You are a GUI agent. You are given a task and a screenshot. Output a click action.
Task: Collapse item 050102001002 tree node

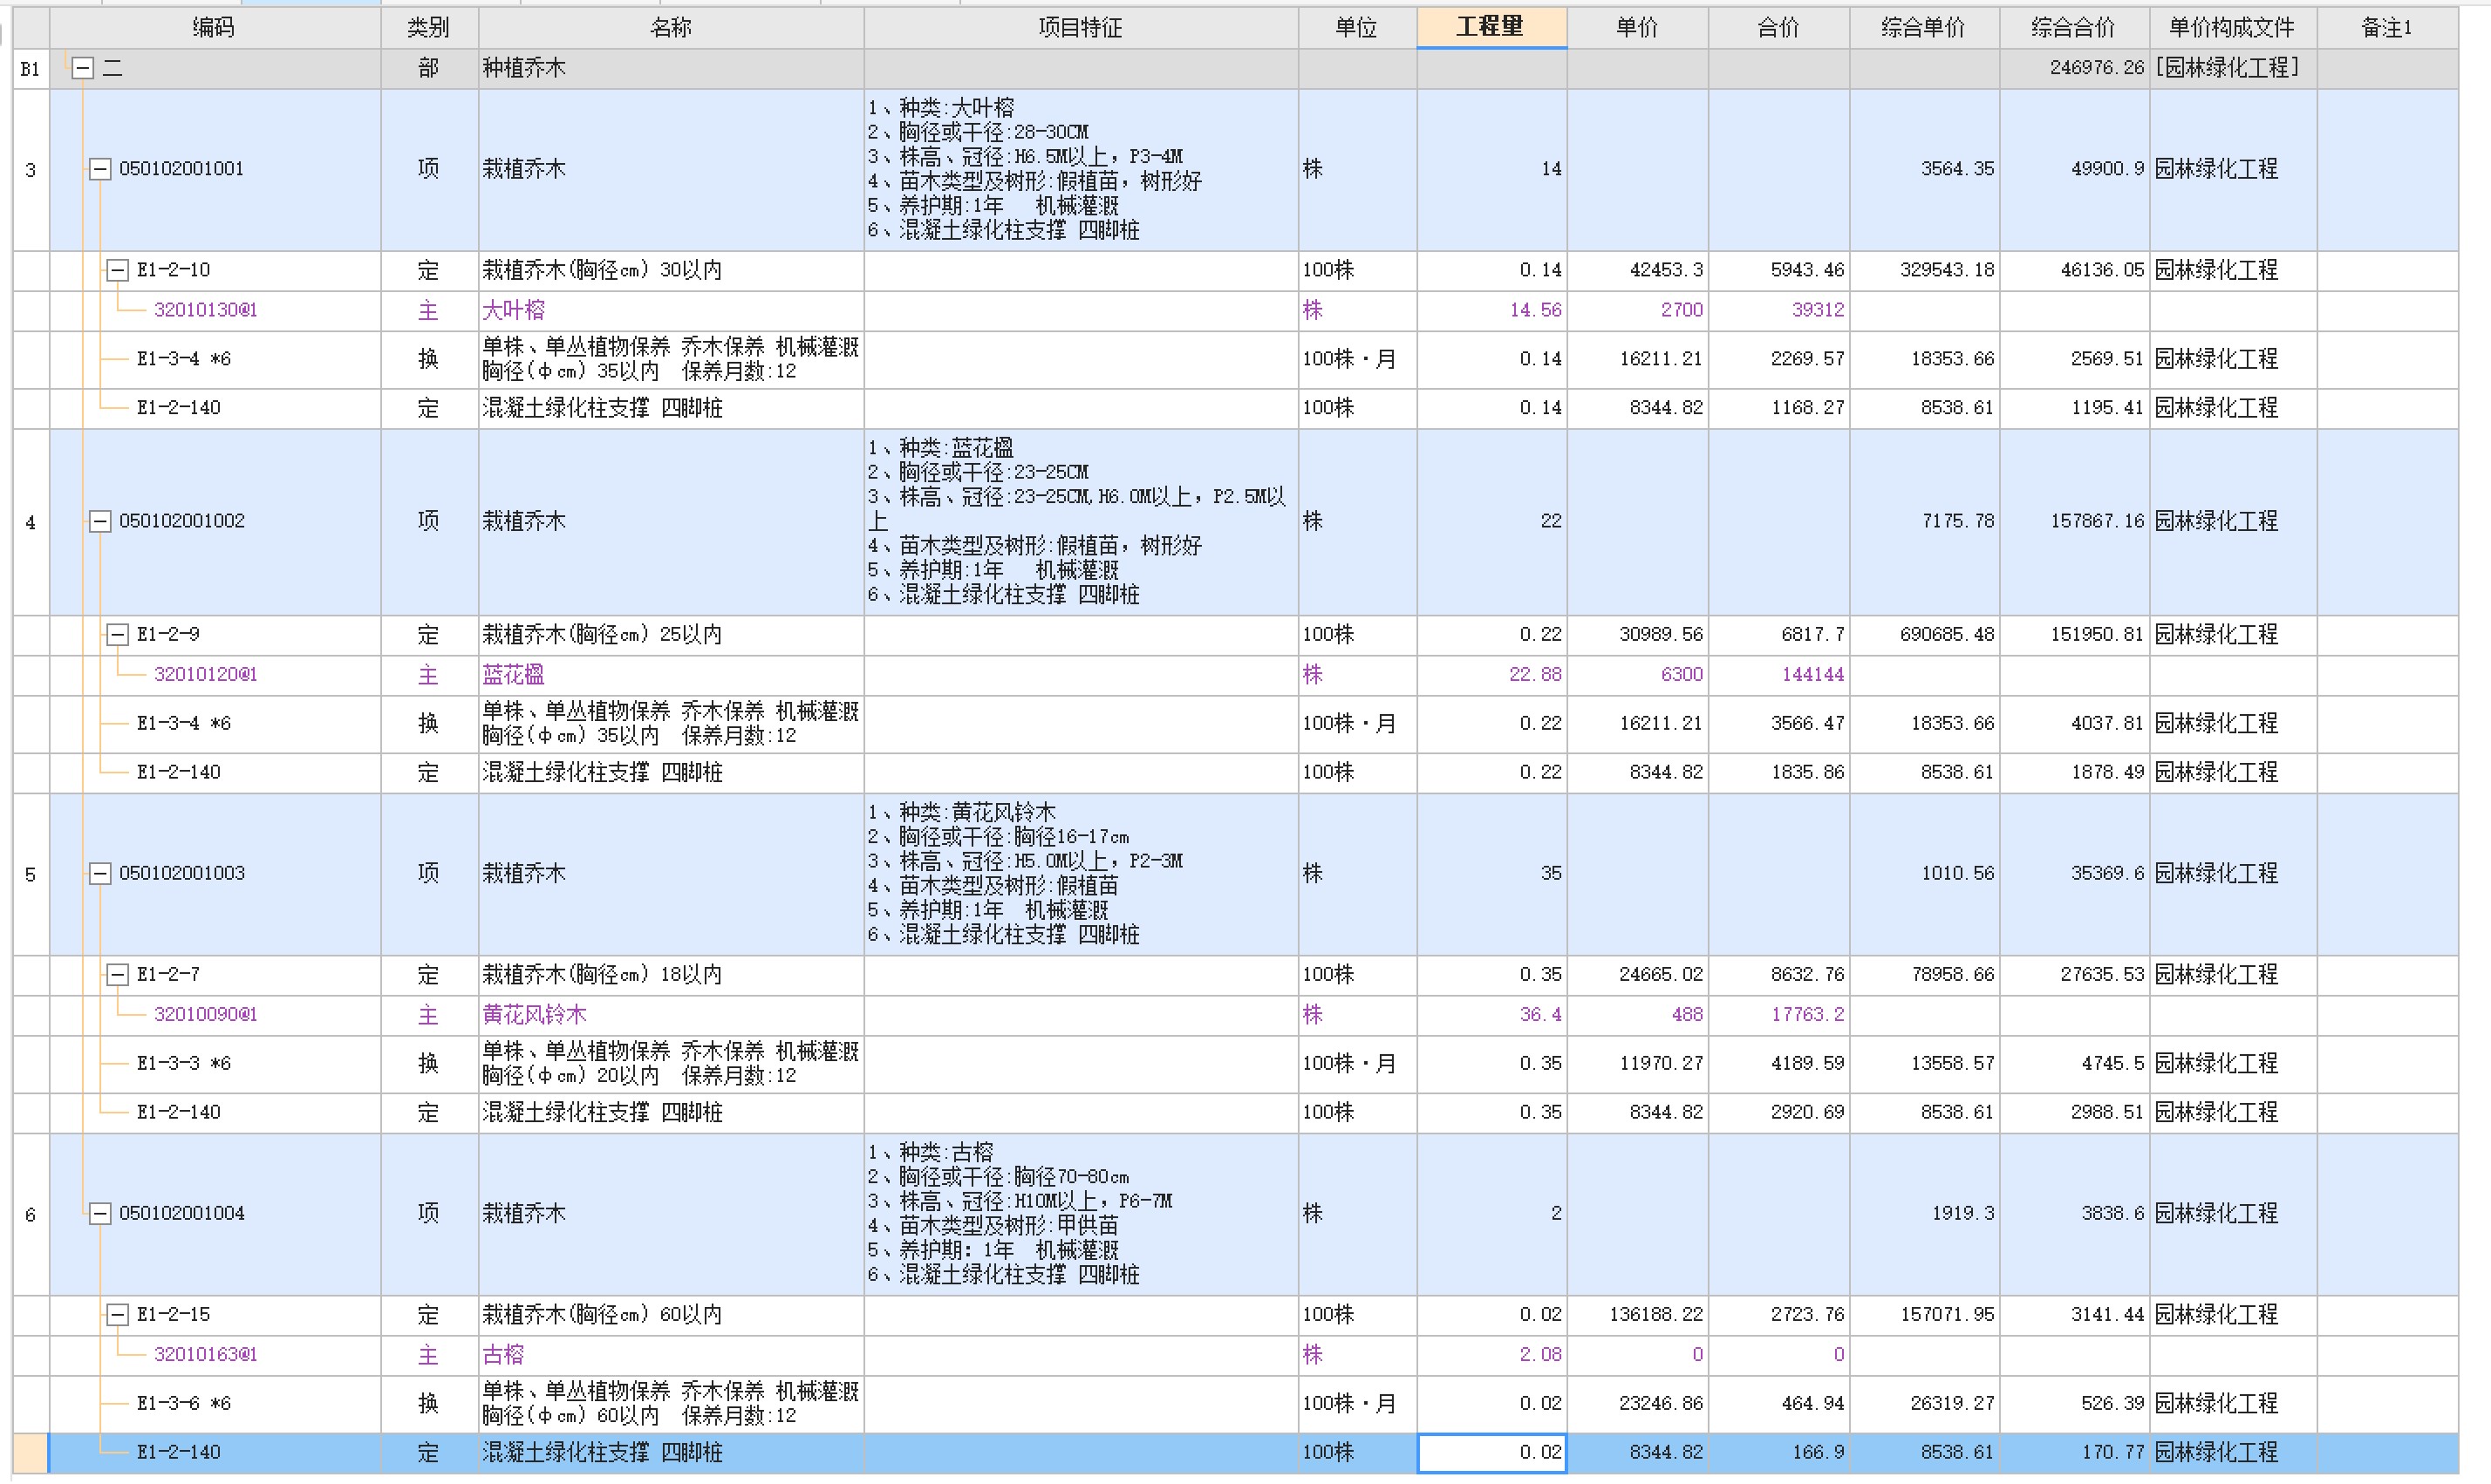(100, 521)
